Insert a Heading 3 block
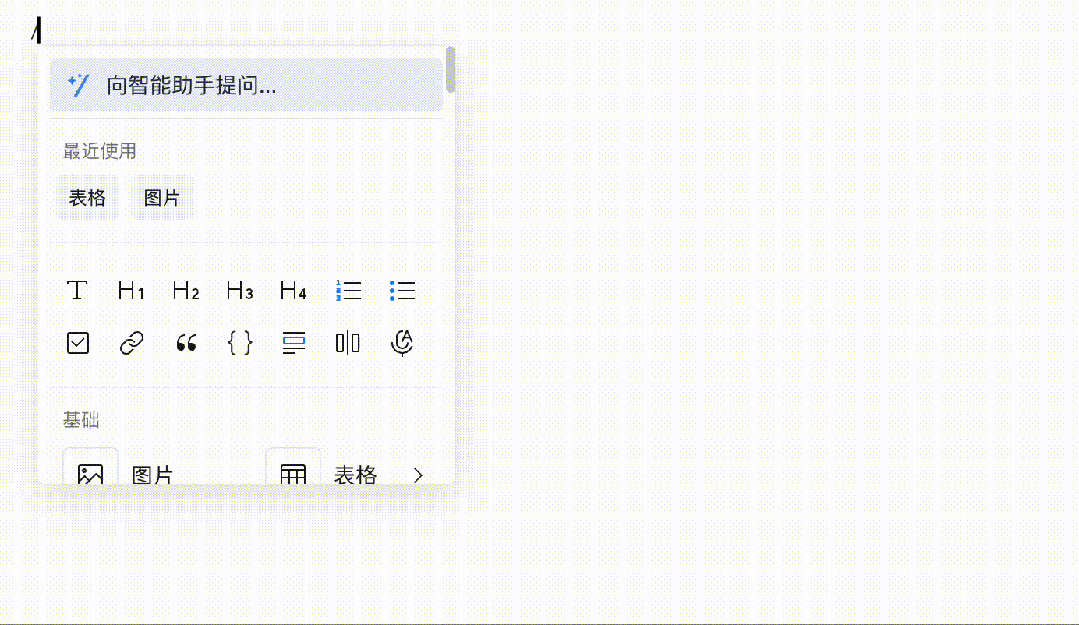Image resolution: width=1079 pixels, height=625 pixels. pyautogui.click(x=239, y=290)
